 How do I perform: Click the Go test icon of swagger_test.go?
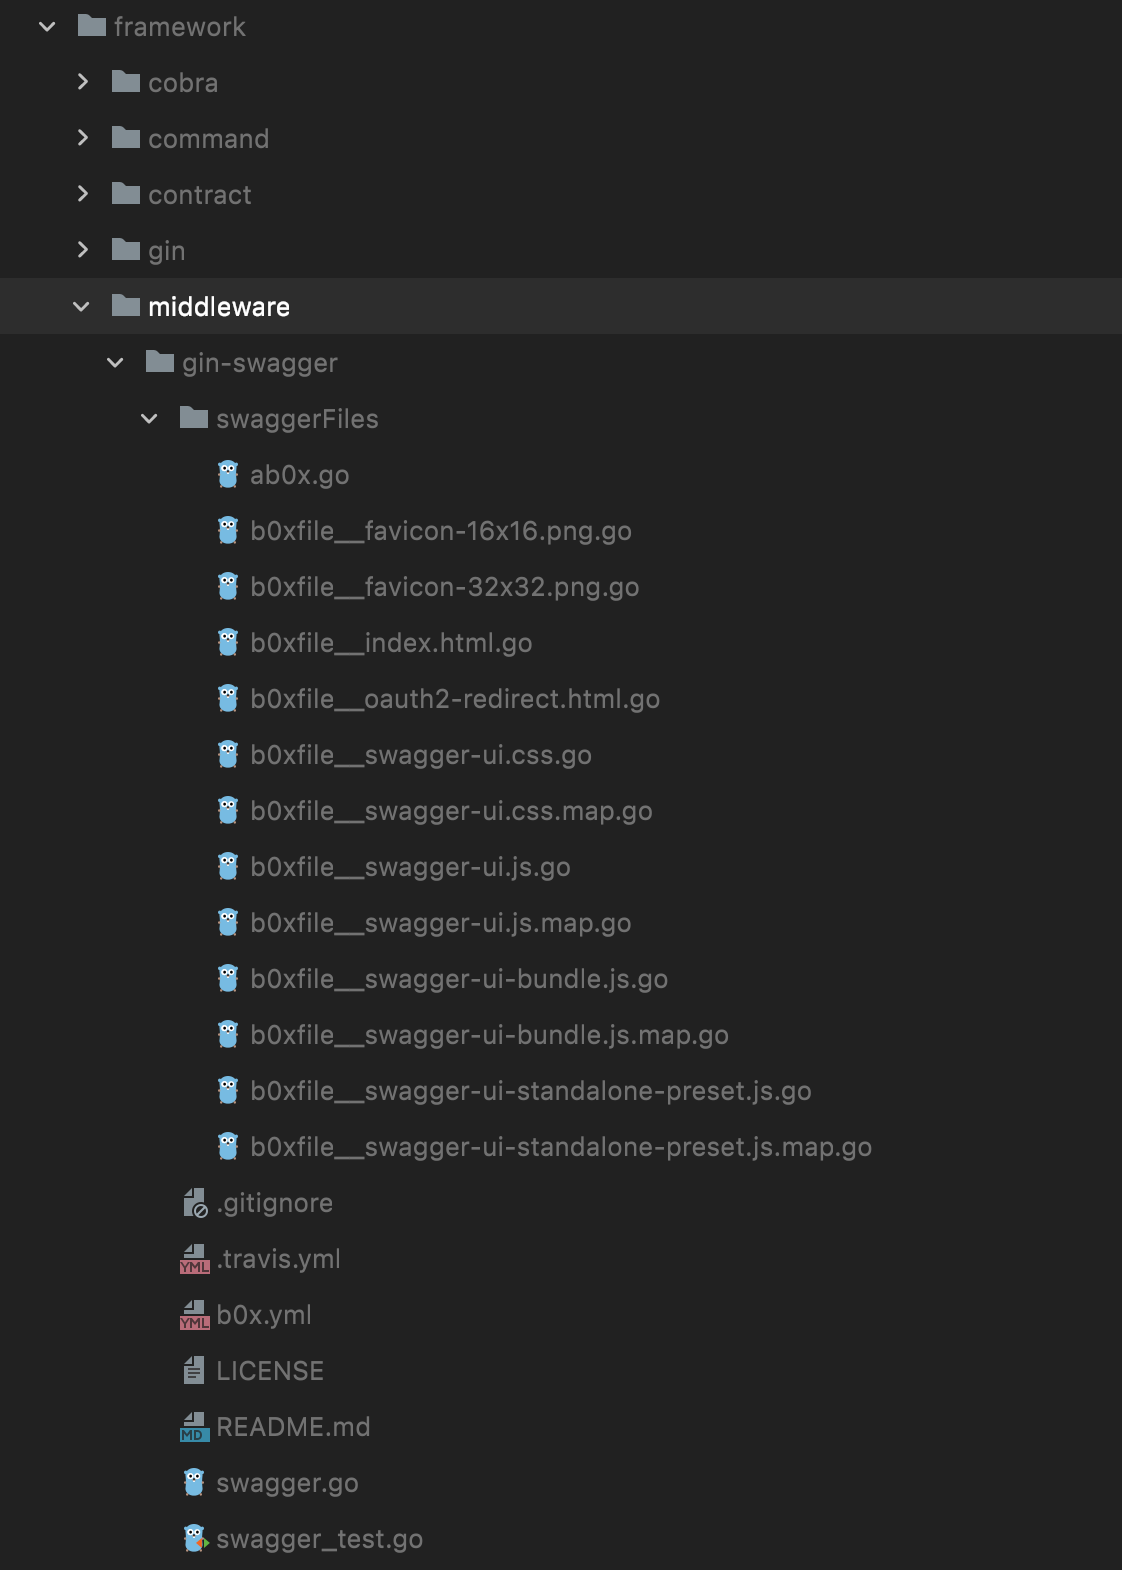195,1539
